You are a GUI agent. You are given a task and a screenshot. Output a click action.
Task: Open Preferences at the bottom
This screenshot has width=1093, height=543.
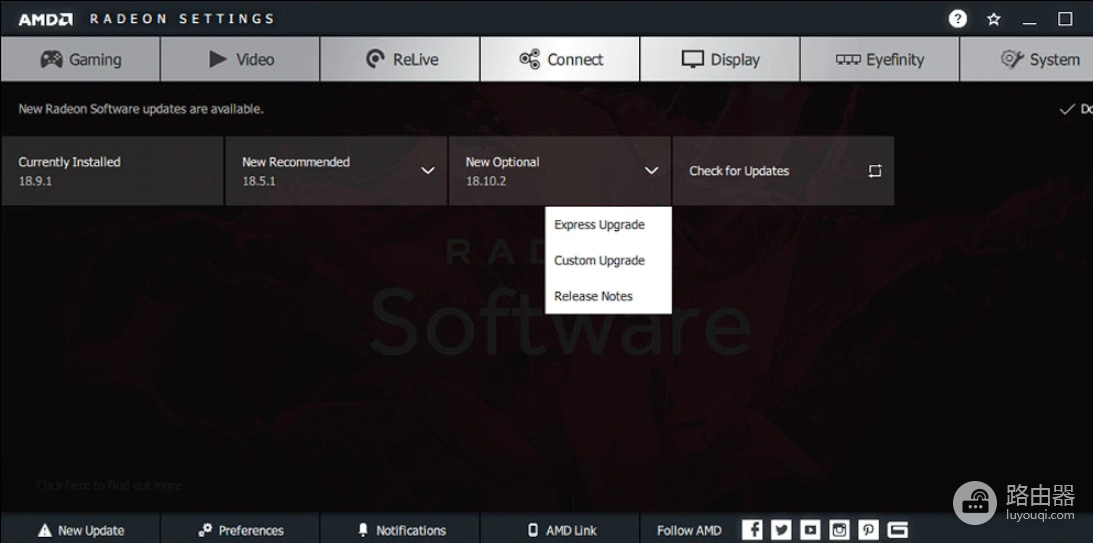(240, 530)
